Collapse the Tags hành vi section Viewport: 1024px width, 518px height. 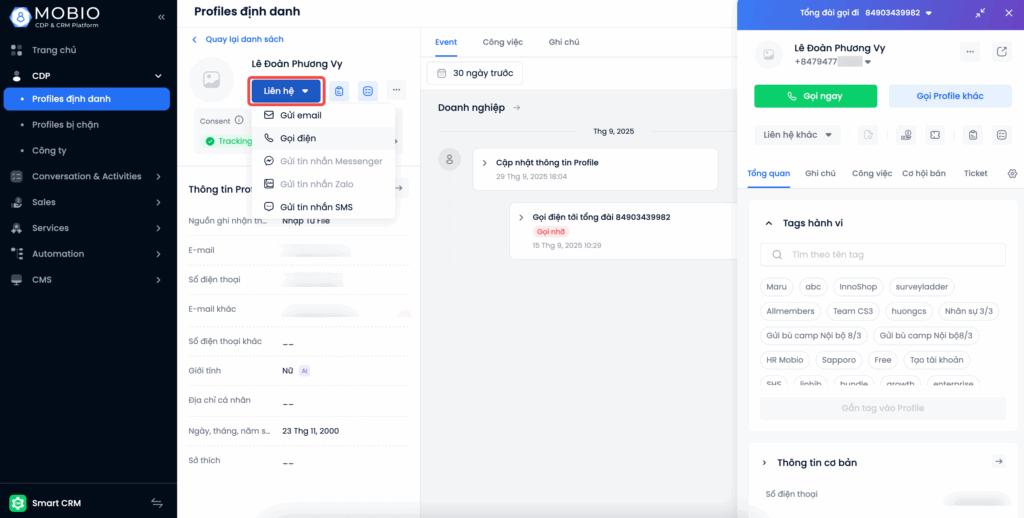(x=768, y=223)
